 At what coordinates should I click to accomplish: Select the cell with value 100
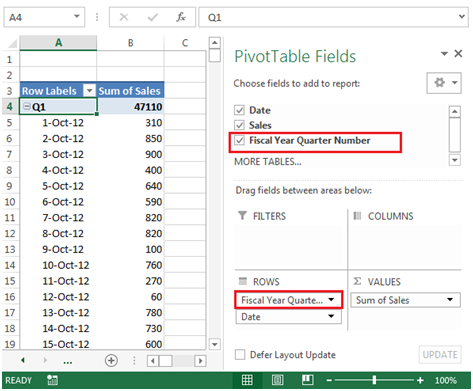coord(130,249)
